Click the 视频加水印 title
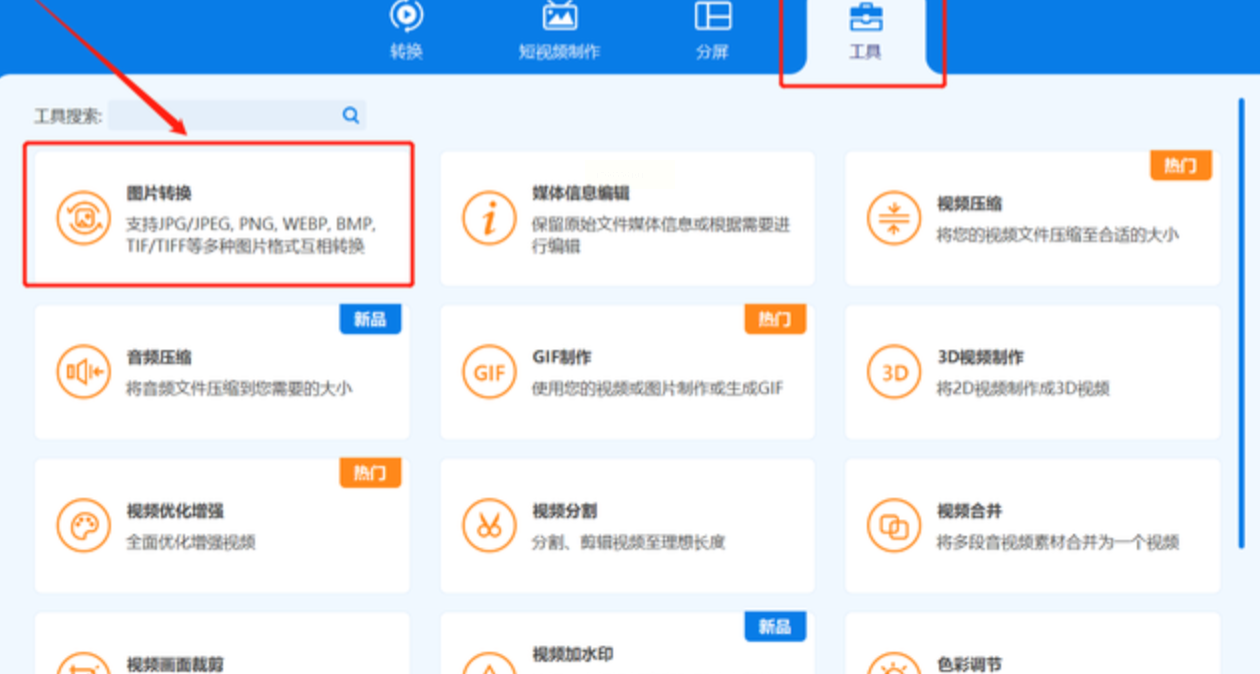Image resolution: width=1260 pixels, height=674 pixels. [x=572, y=655]
